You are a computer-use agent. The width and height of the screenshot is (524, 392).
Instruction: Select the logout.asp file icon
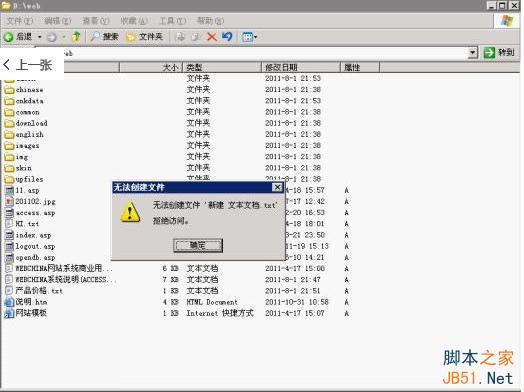pos(9,246)
